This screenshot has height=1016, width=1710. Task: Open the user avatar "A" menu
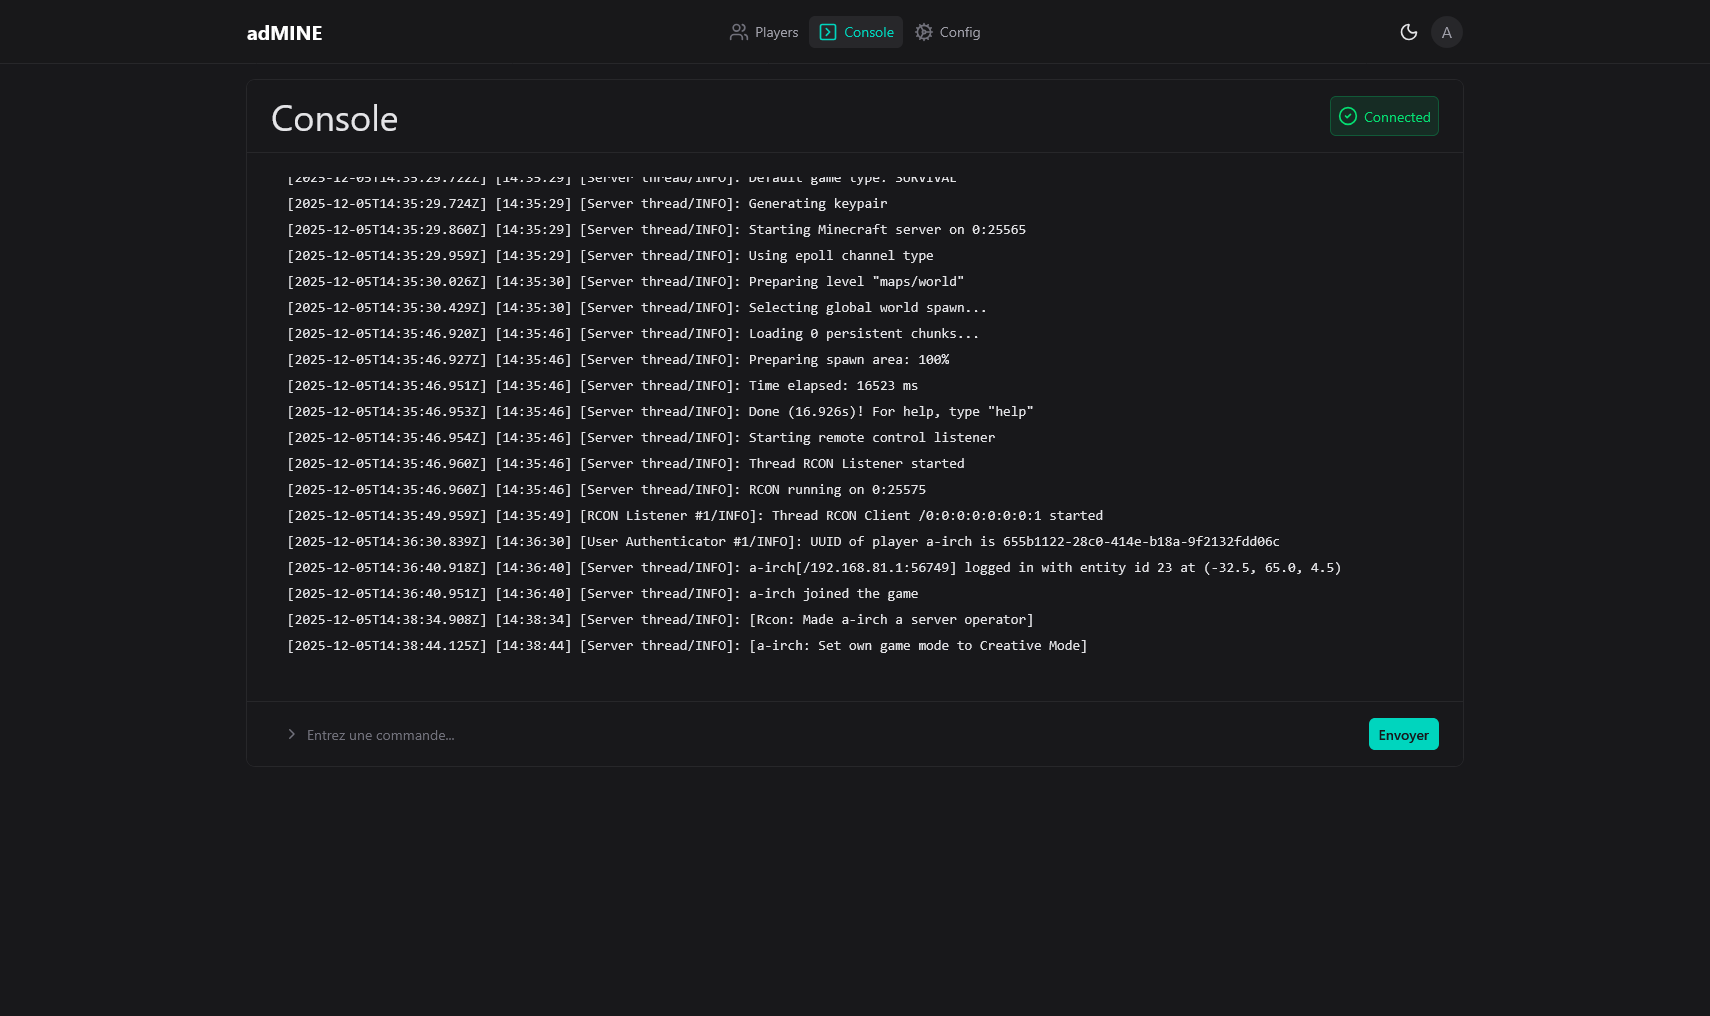click(1446, 32)
